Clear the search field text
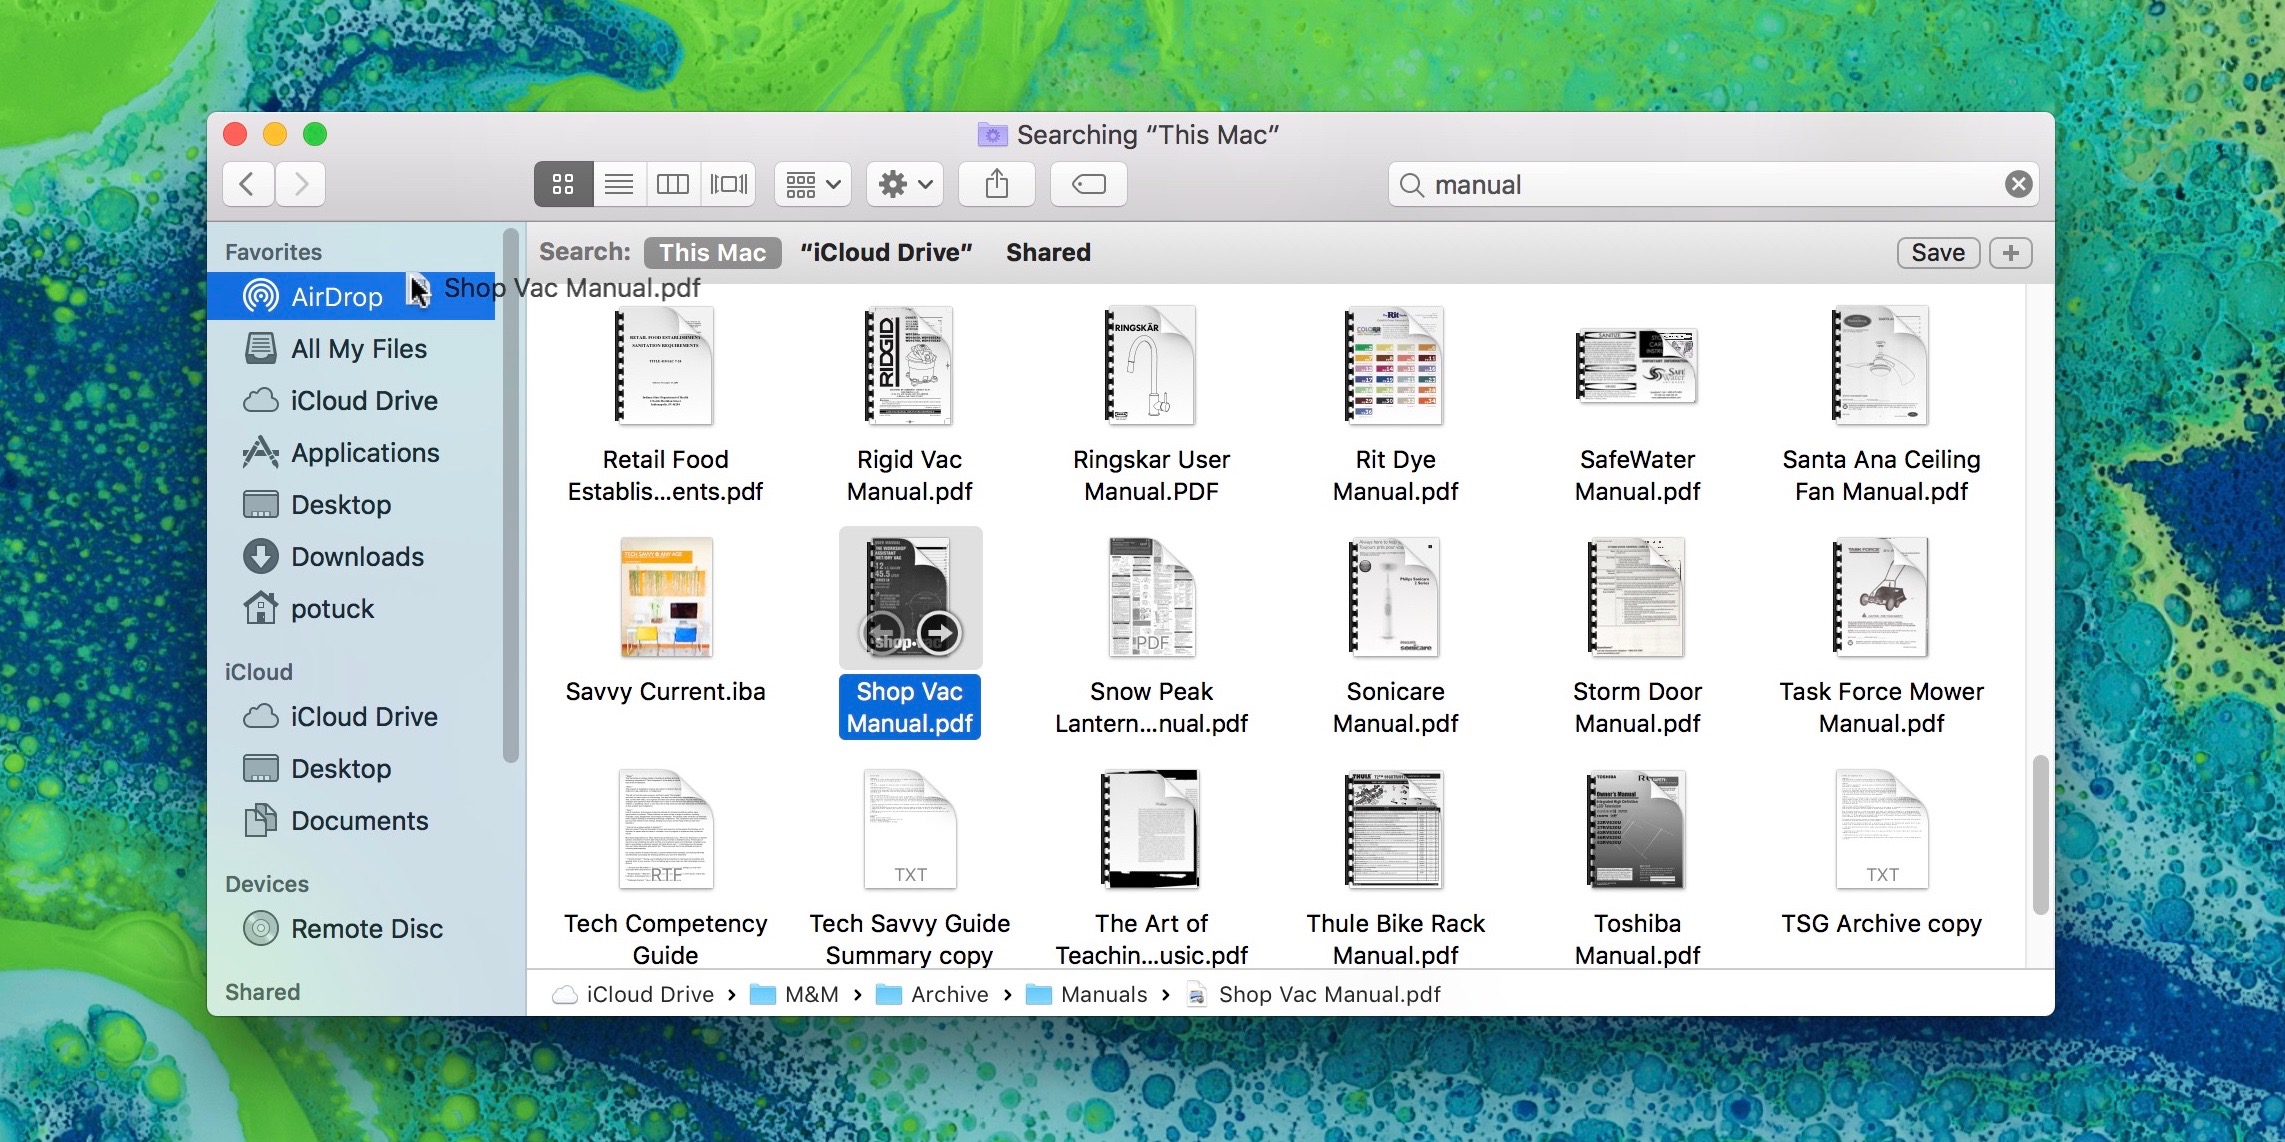2285x1142 pixels. 2018,184
